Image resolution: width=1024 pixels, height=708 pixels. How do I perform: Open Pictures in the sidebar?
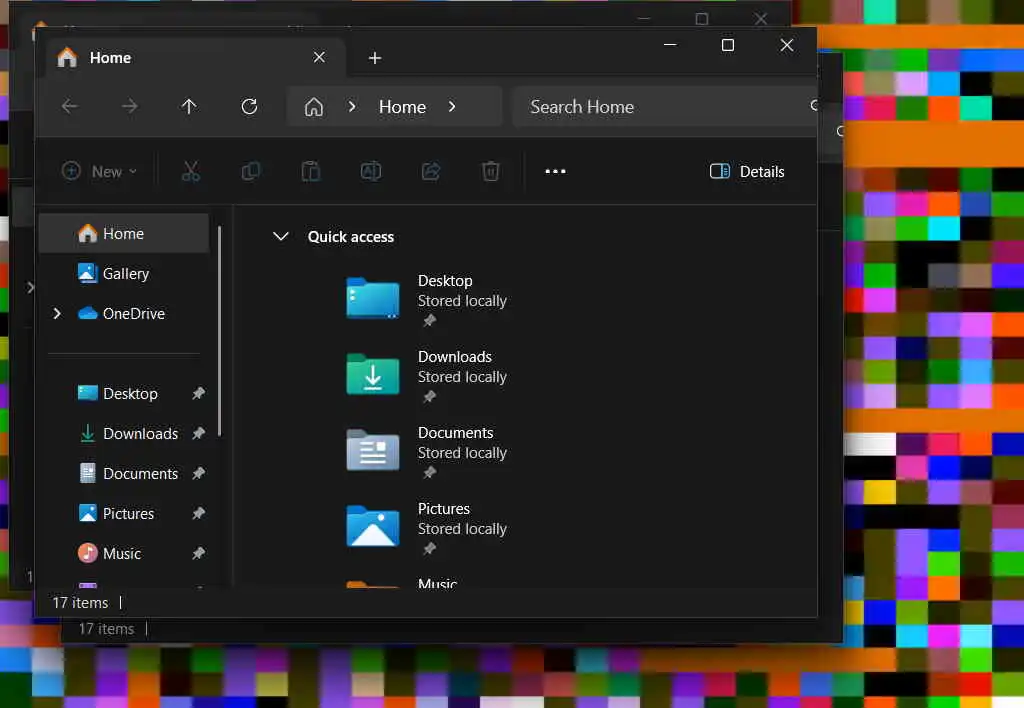(129, 513)
